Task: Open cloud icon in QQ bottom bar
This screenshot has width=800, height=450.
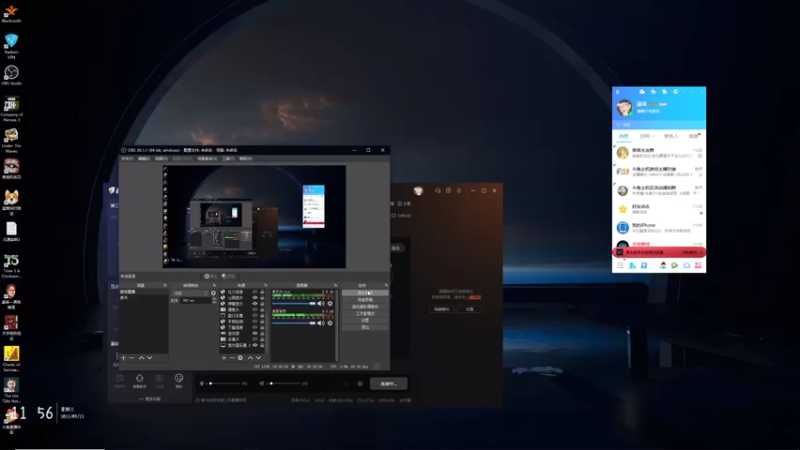Action: 686,265
